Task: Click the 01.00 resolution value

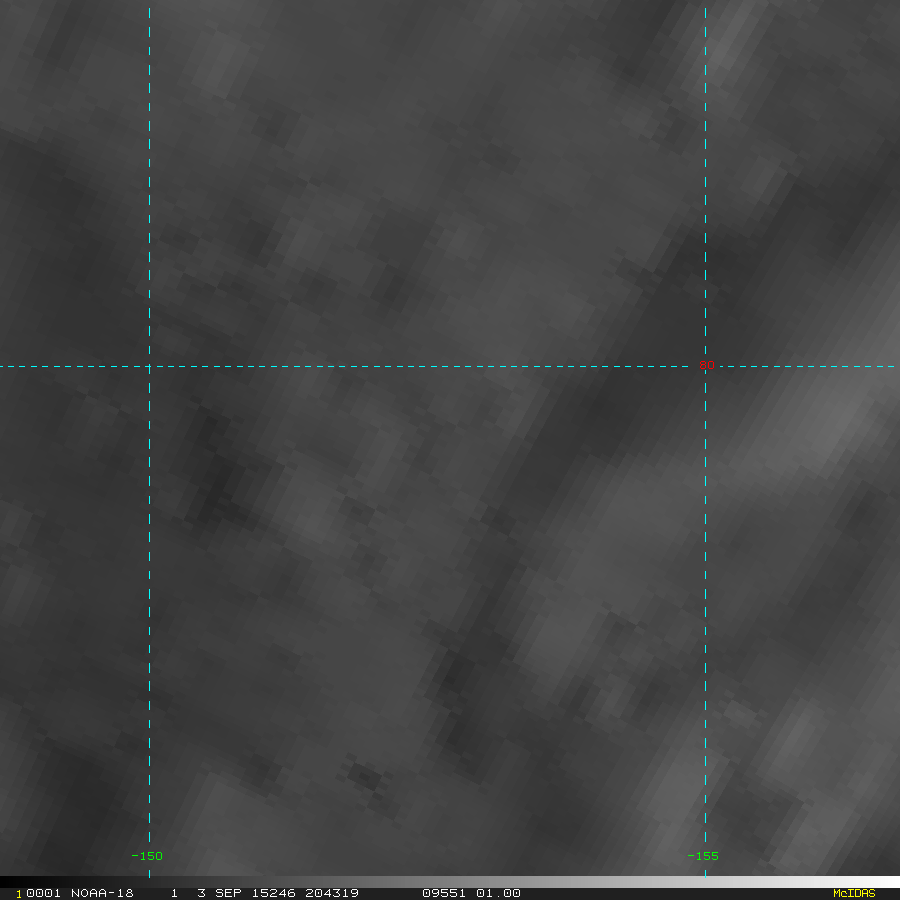Action: pyautogui.click(x=498, y=893)
